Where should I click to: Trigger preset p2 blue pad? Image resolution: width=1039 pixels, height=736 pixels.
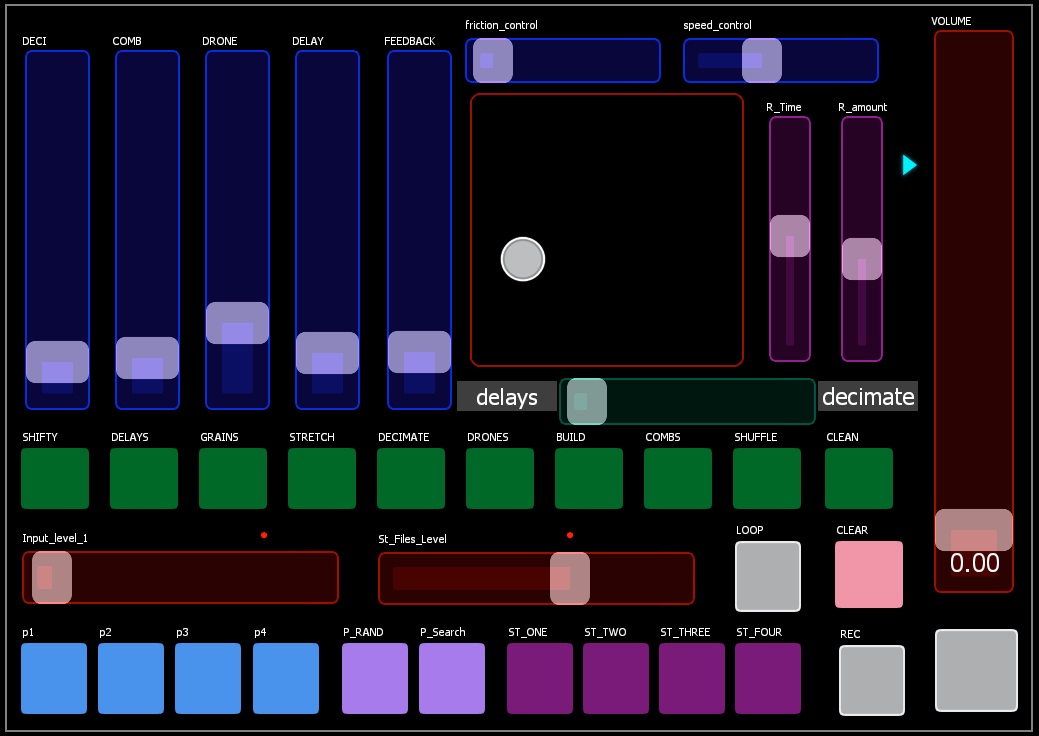tap(131, 678)
